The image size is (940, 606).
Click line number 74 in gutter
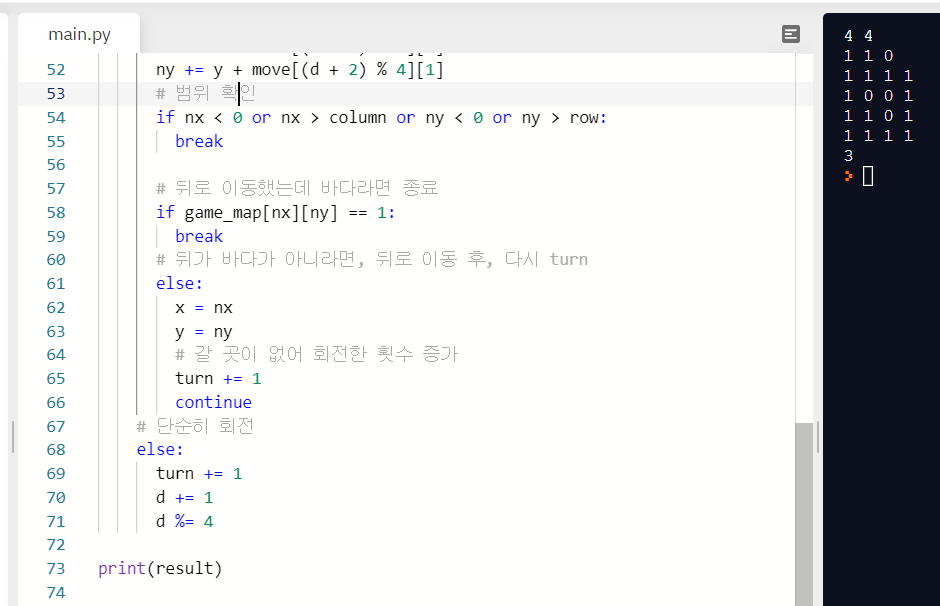coord(56,592)
